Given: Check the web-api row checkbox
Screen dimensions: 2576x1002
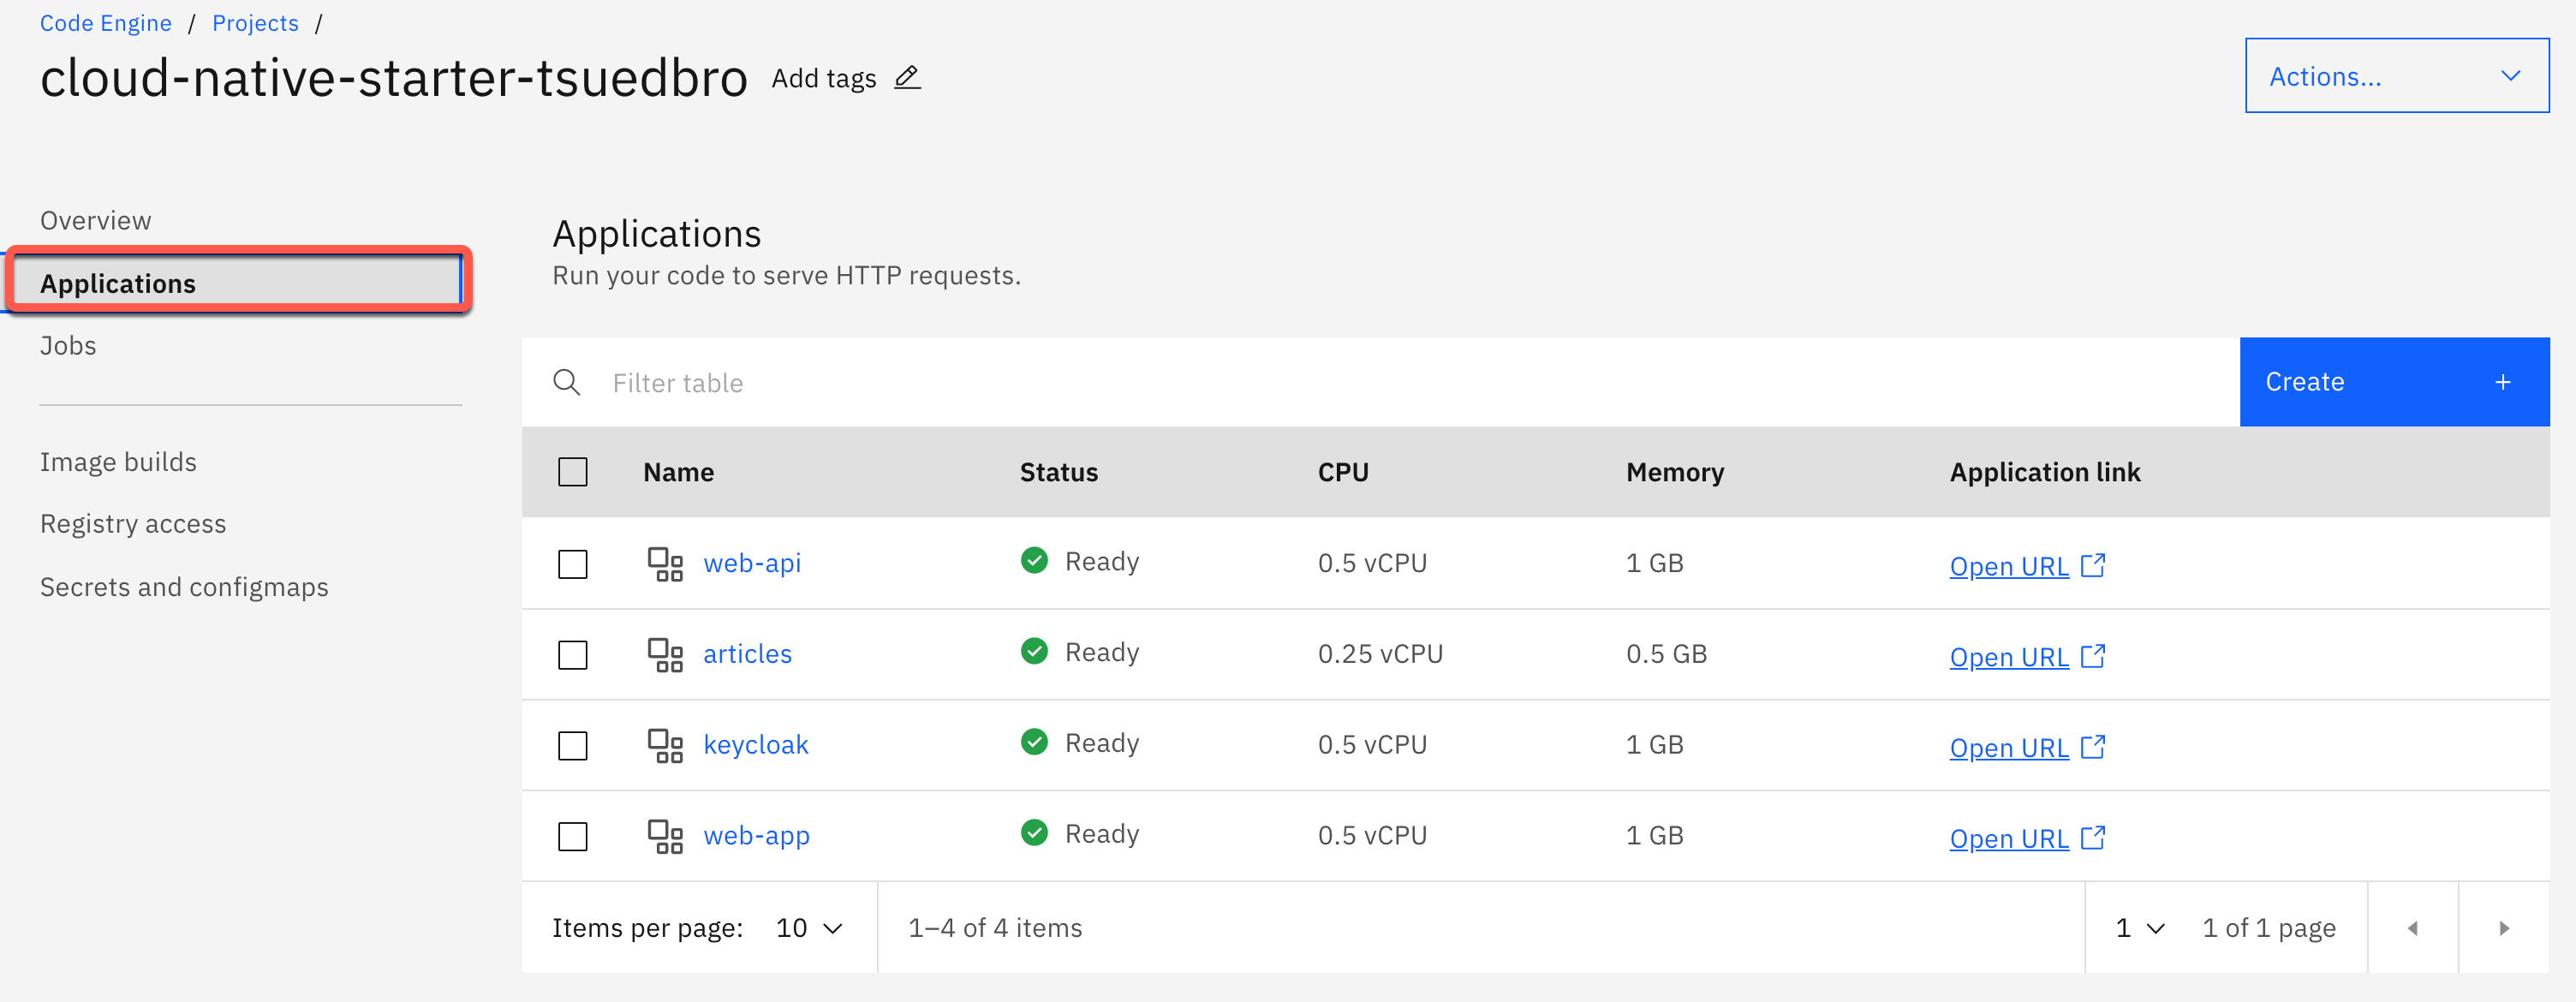Looking at the screenshot, I should pos(573,564).
